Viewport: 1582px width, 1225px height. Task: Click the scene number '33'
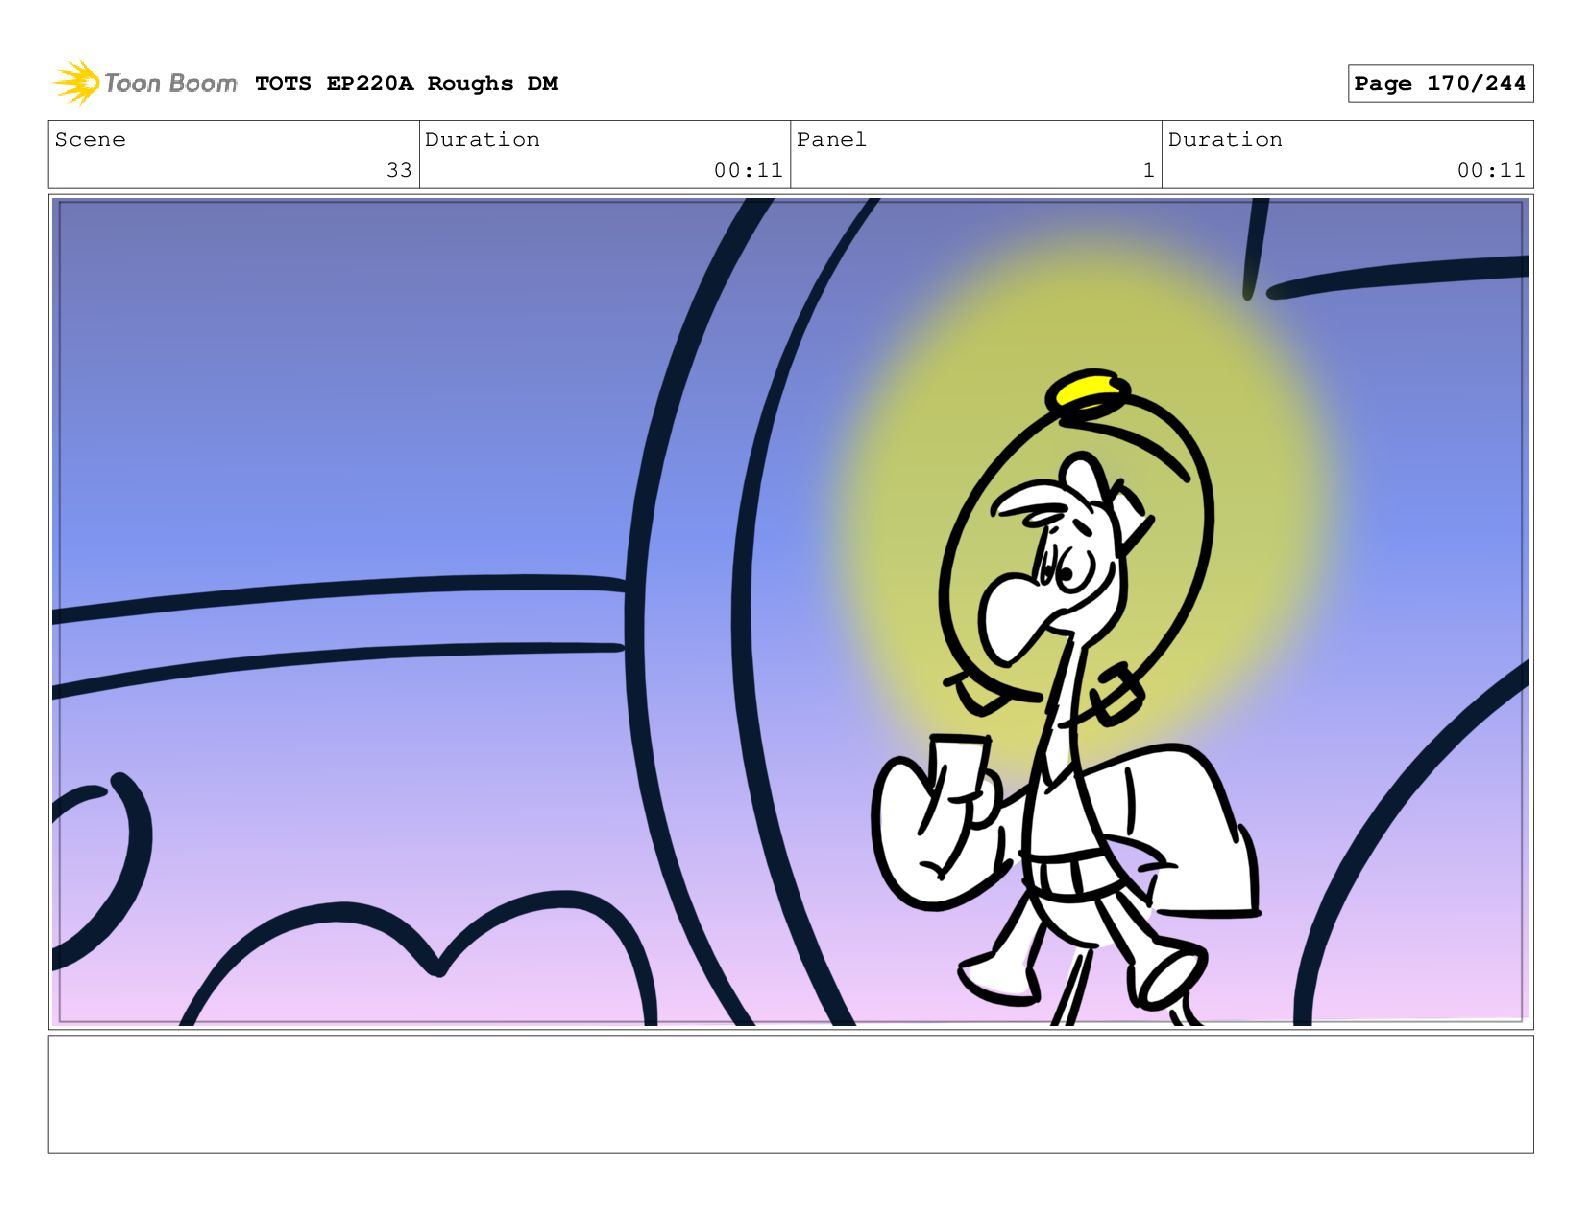pyautogui.click(x=399, y=170)
